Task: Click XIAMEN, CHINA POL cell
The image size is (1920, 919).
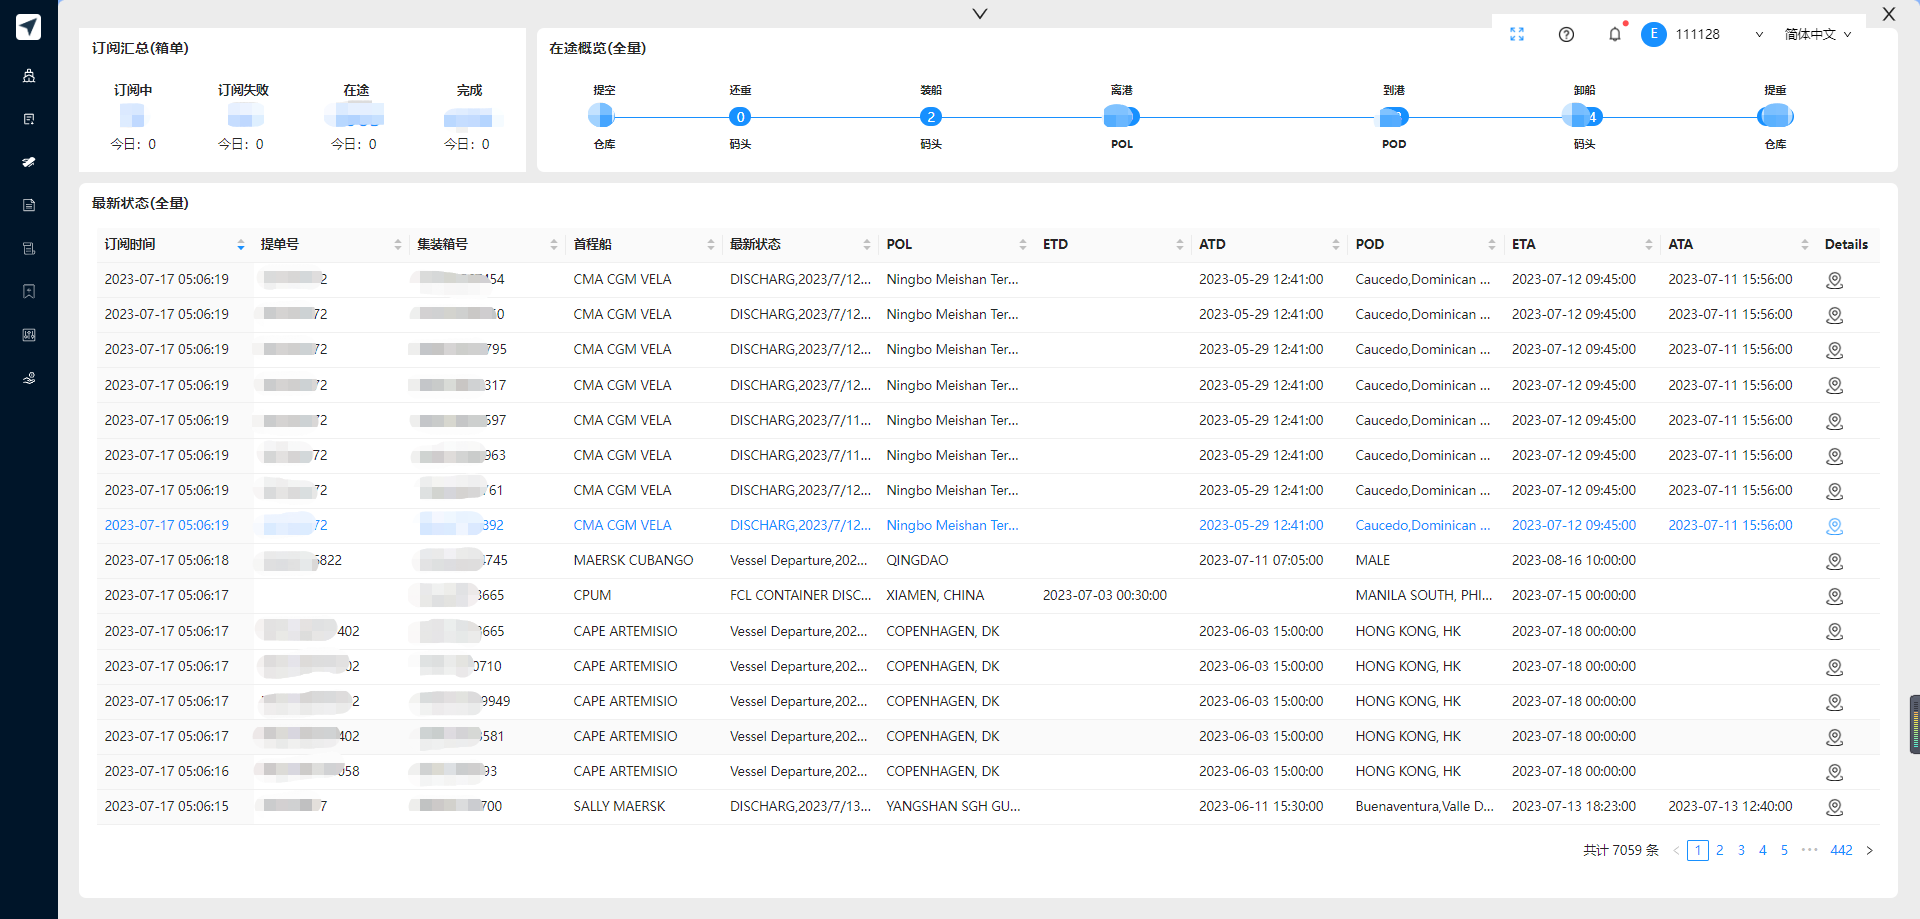Action: 935,595
